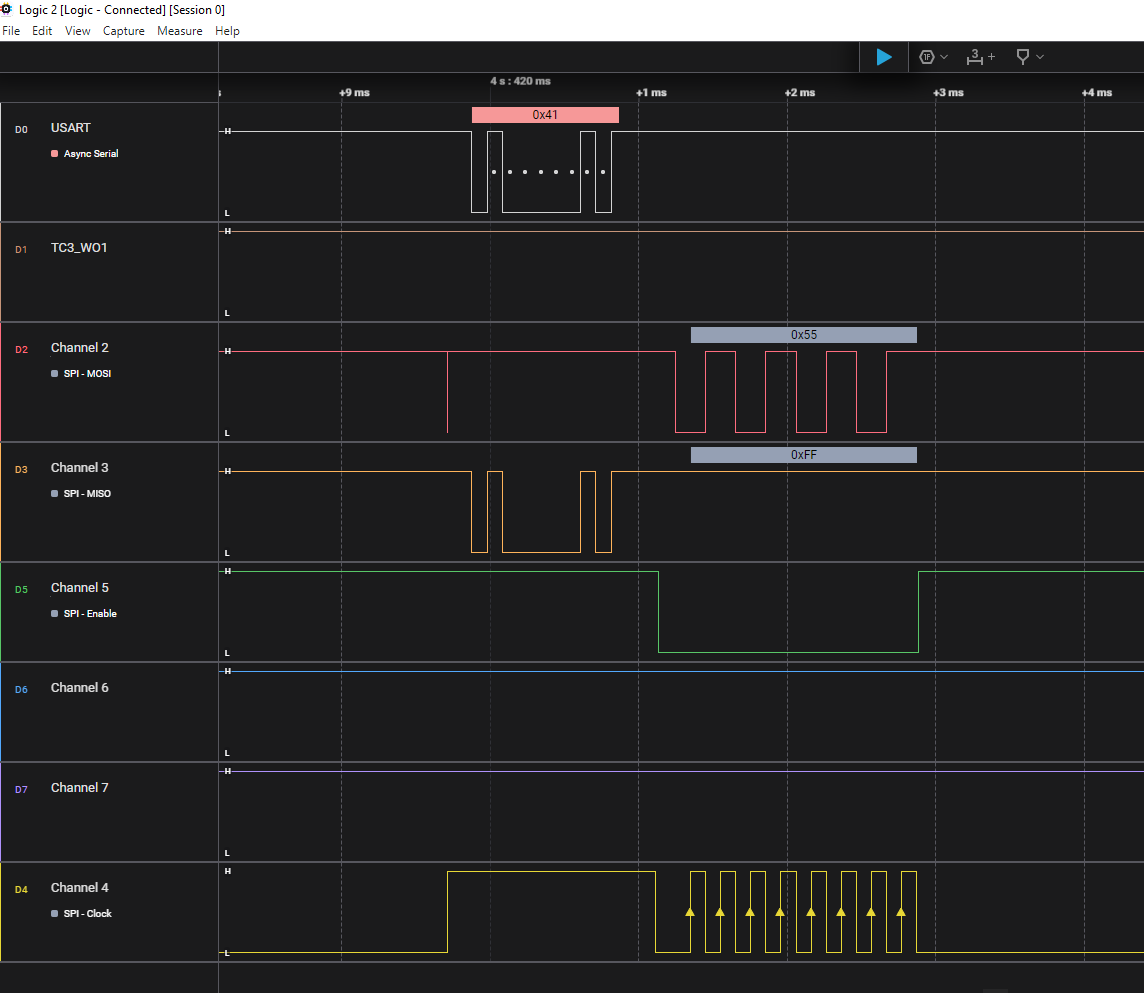Click the D1 channel index label
This screenshot has height=993, width=1144.
(21, 250)
